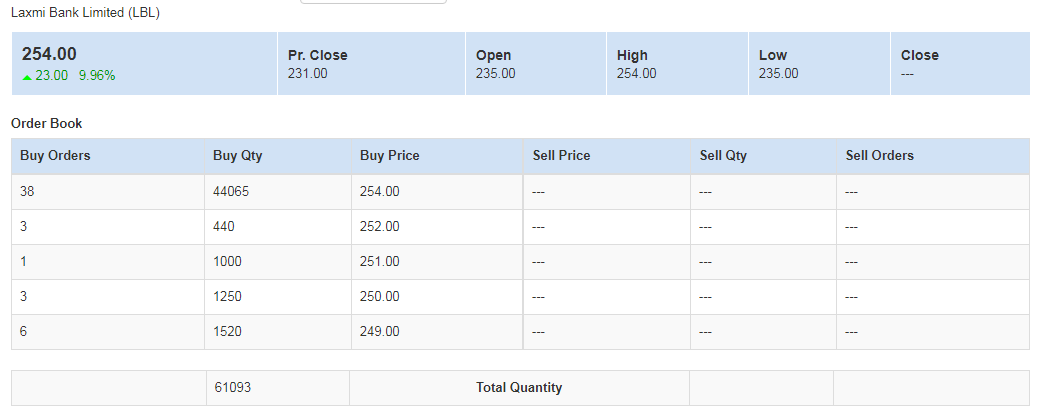Click the green up-arrow price change icon
Viewport: 1041px width, 411px height.
(27, 78)
